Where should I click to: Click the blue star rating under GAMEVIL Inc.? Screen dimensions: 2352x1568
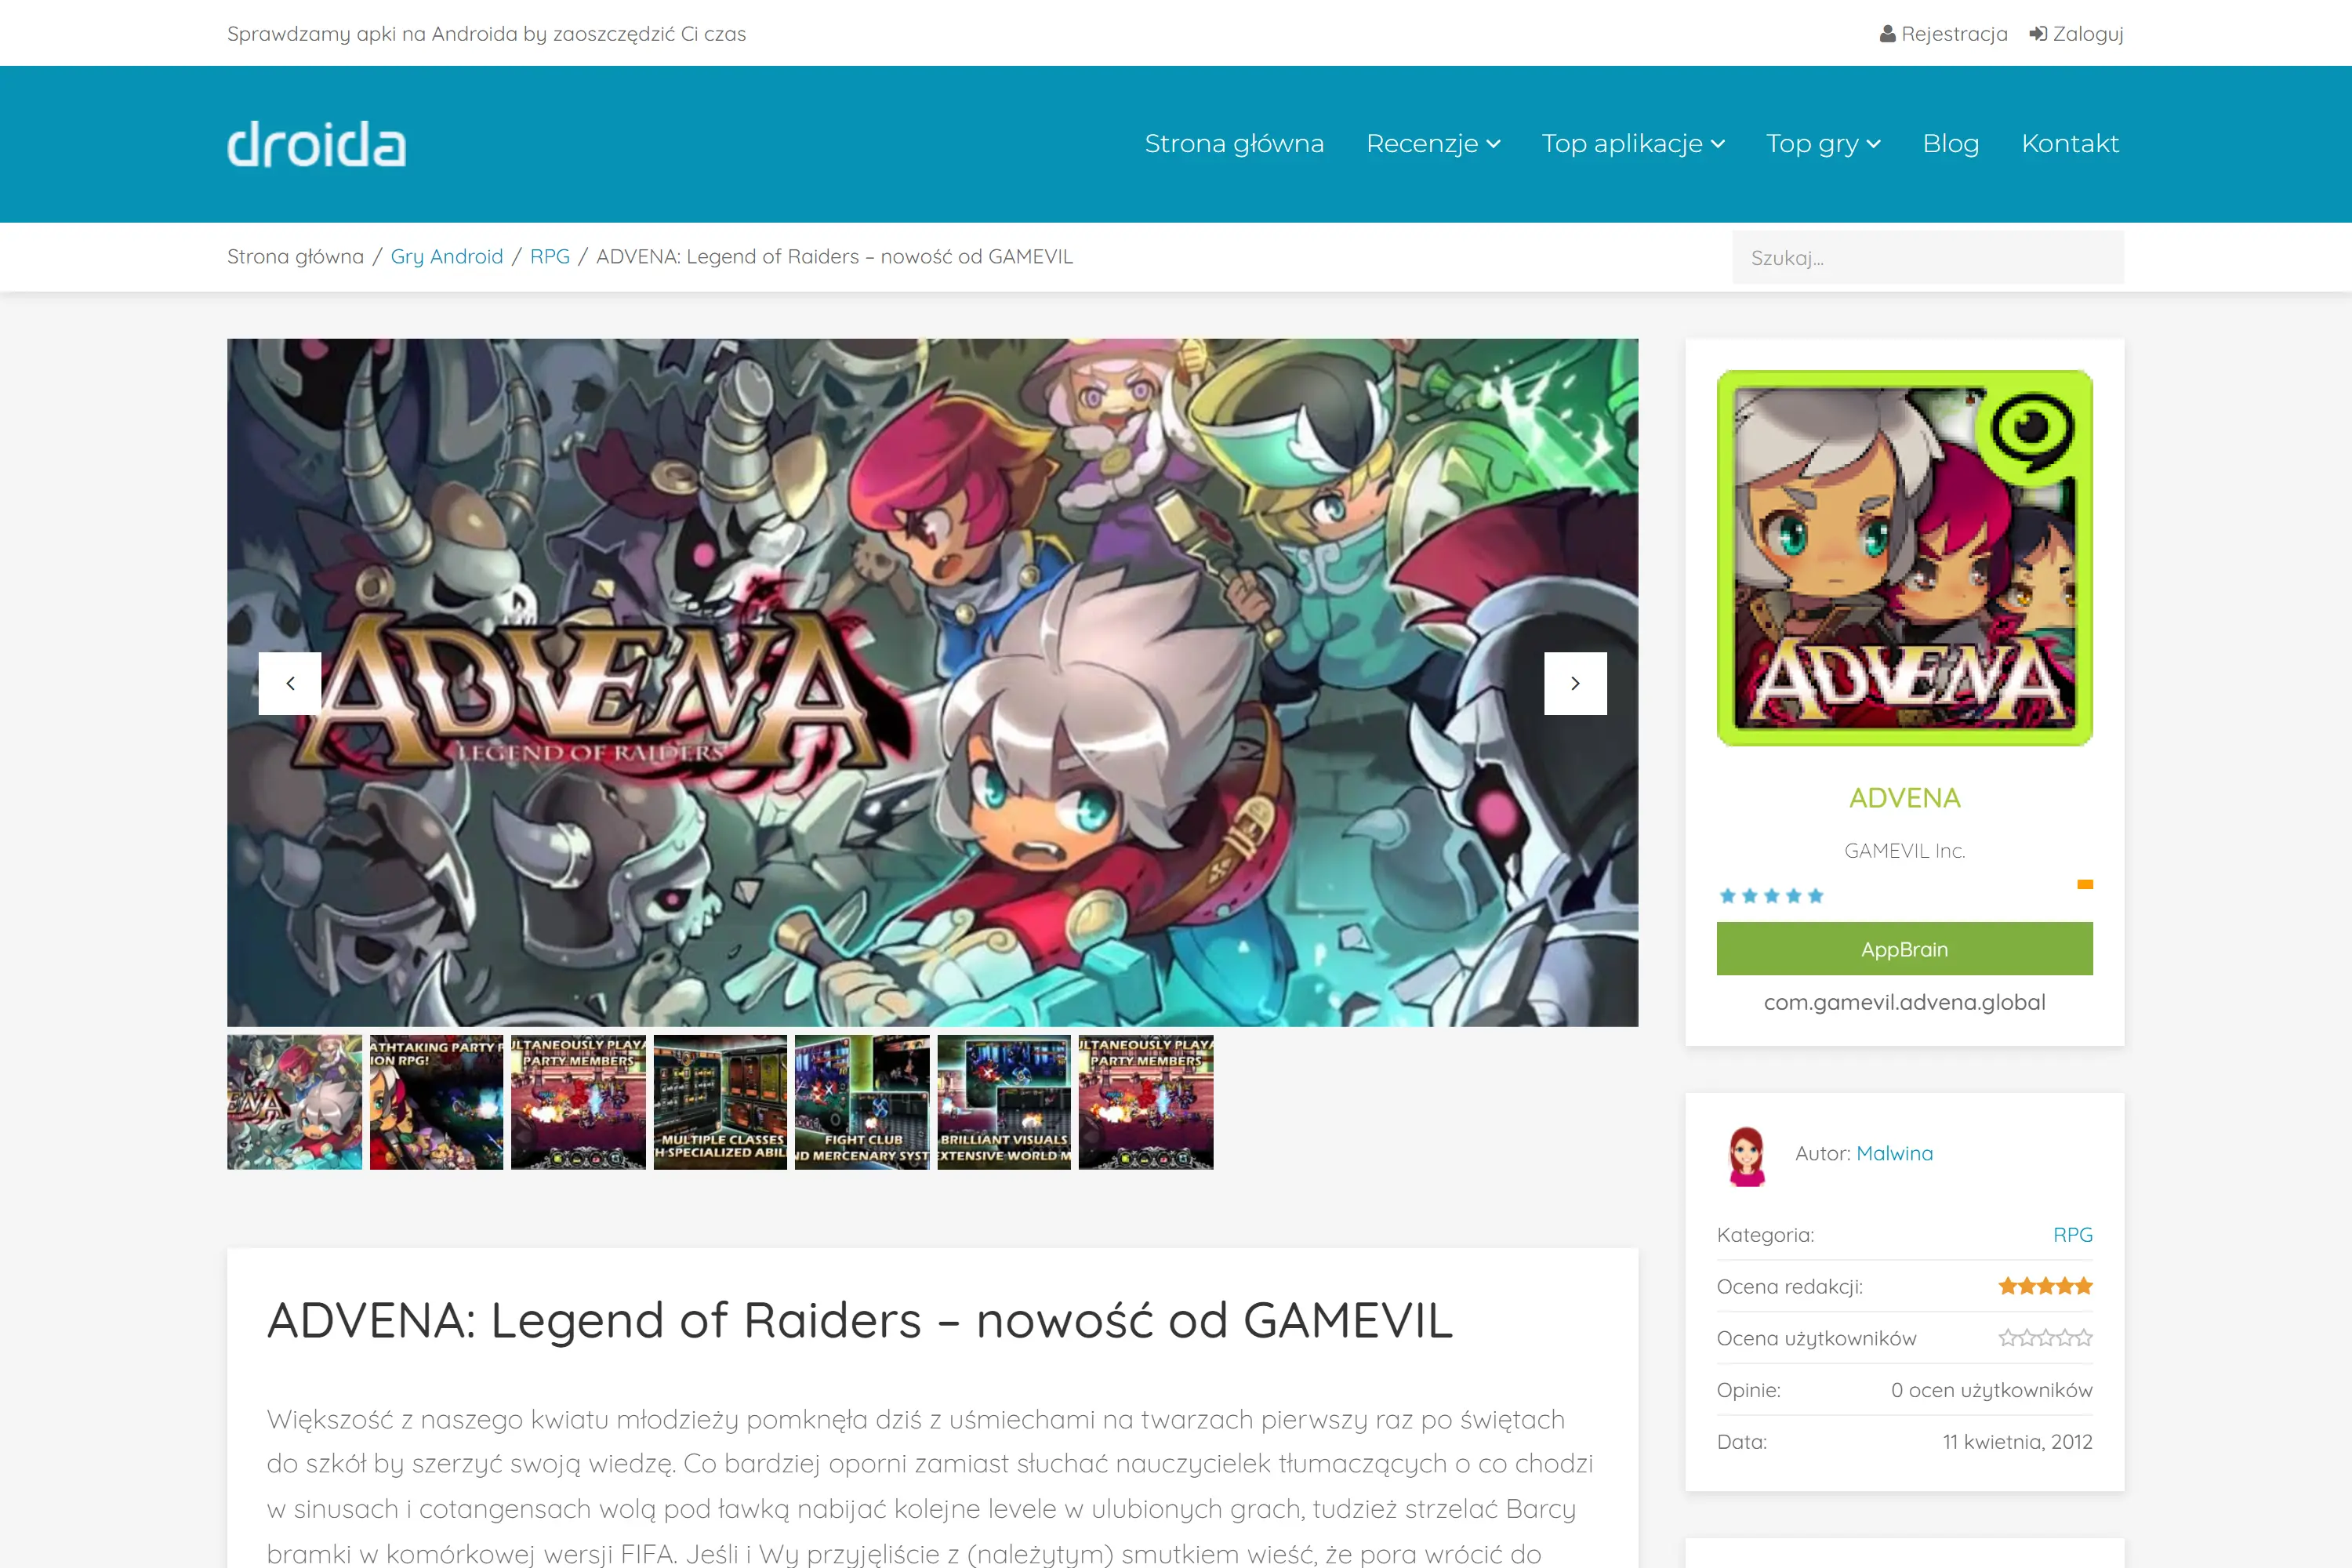tap(1771, 895)
